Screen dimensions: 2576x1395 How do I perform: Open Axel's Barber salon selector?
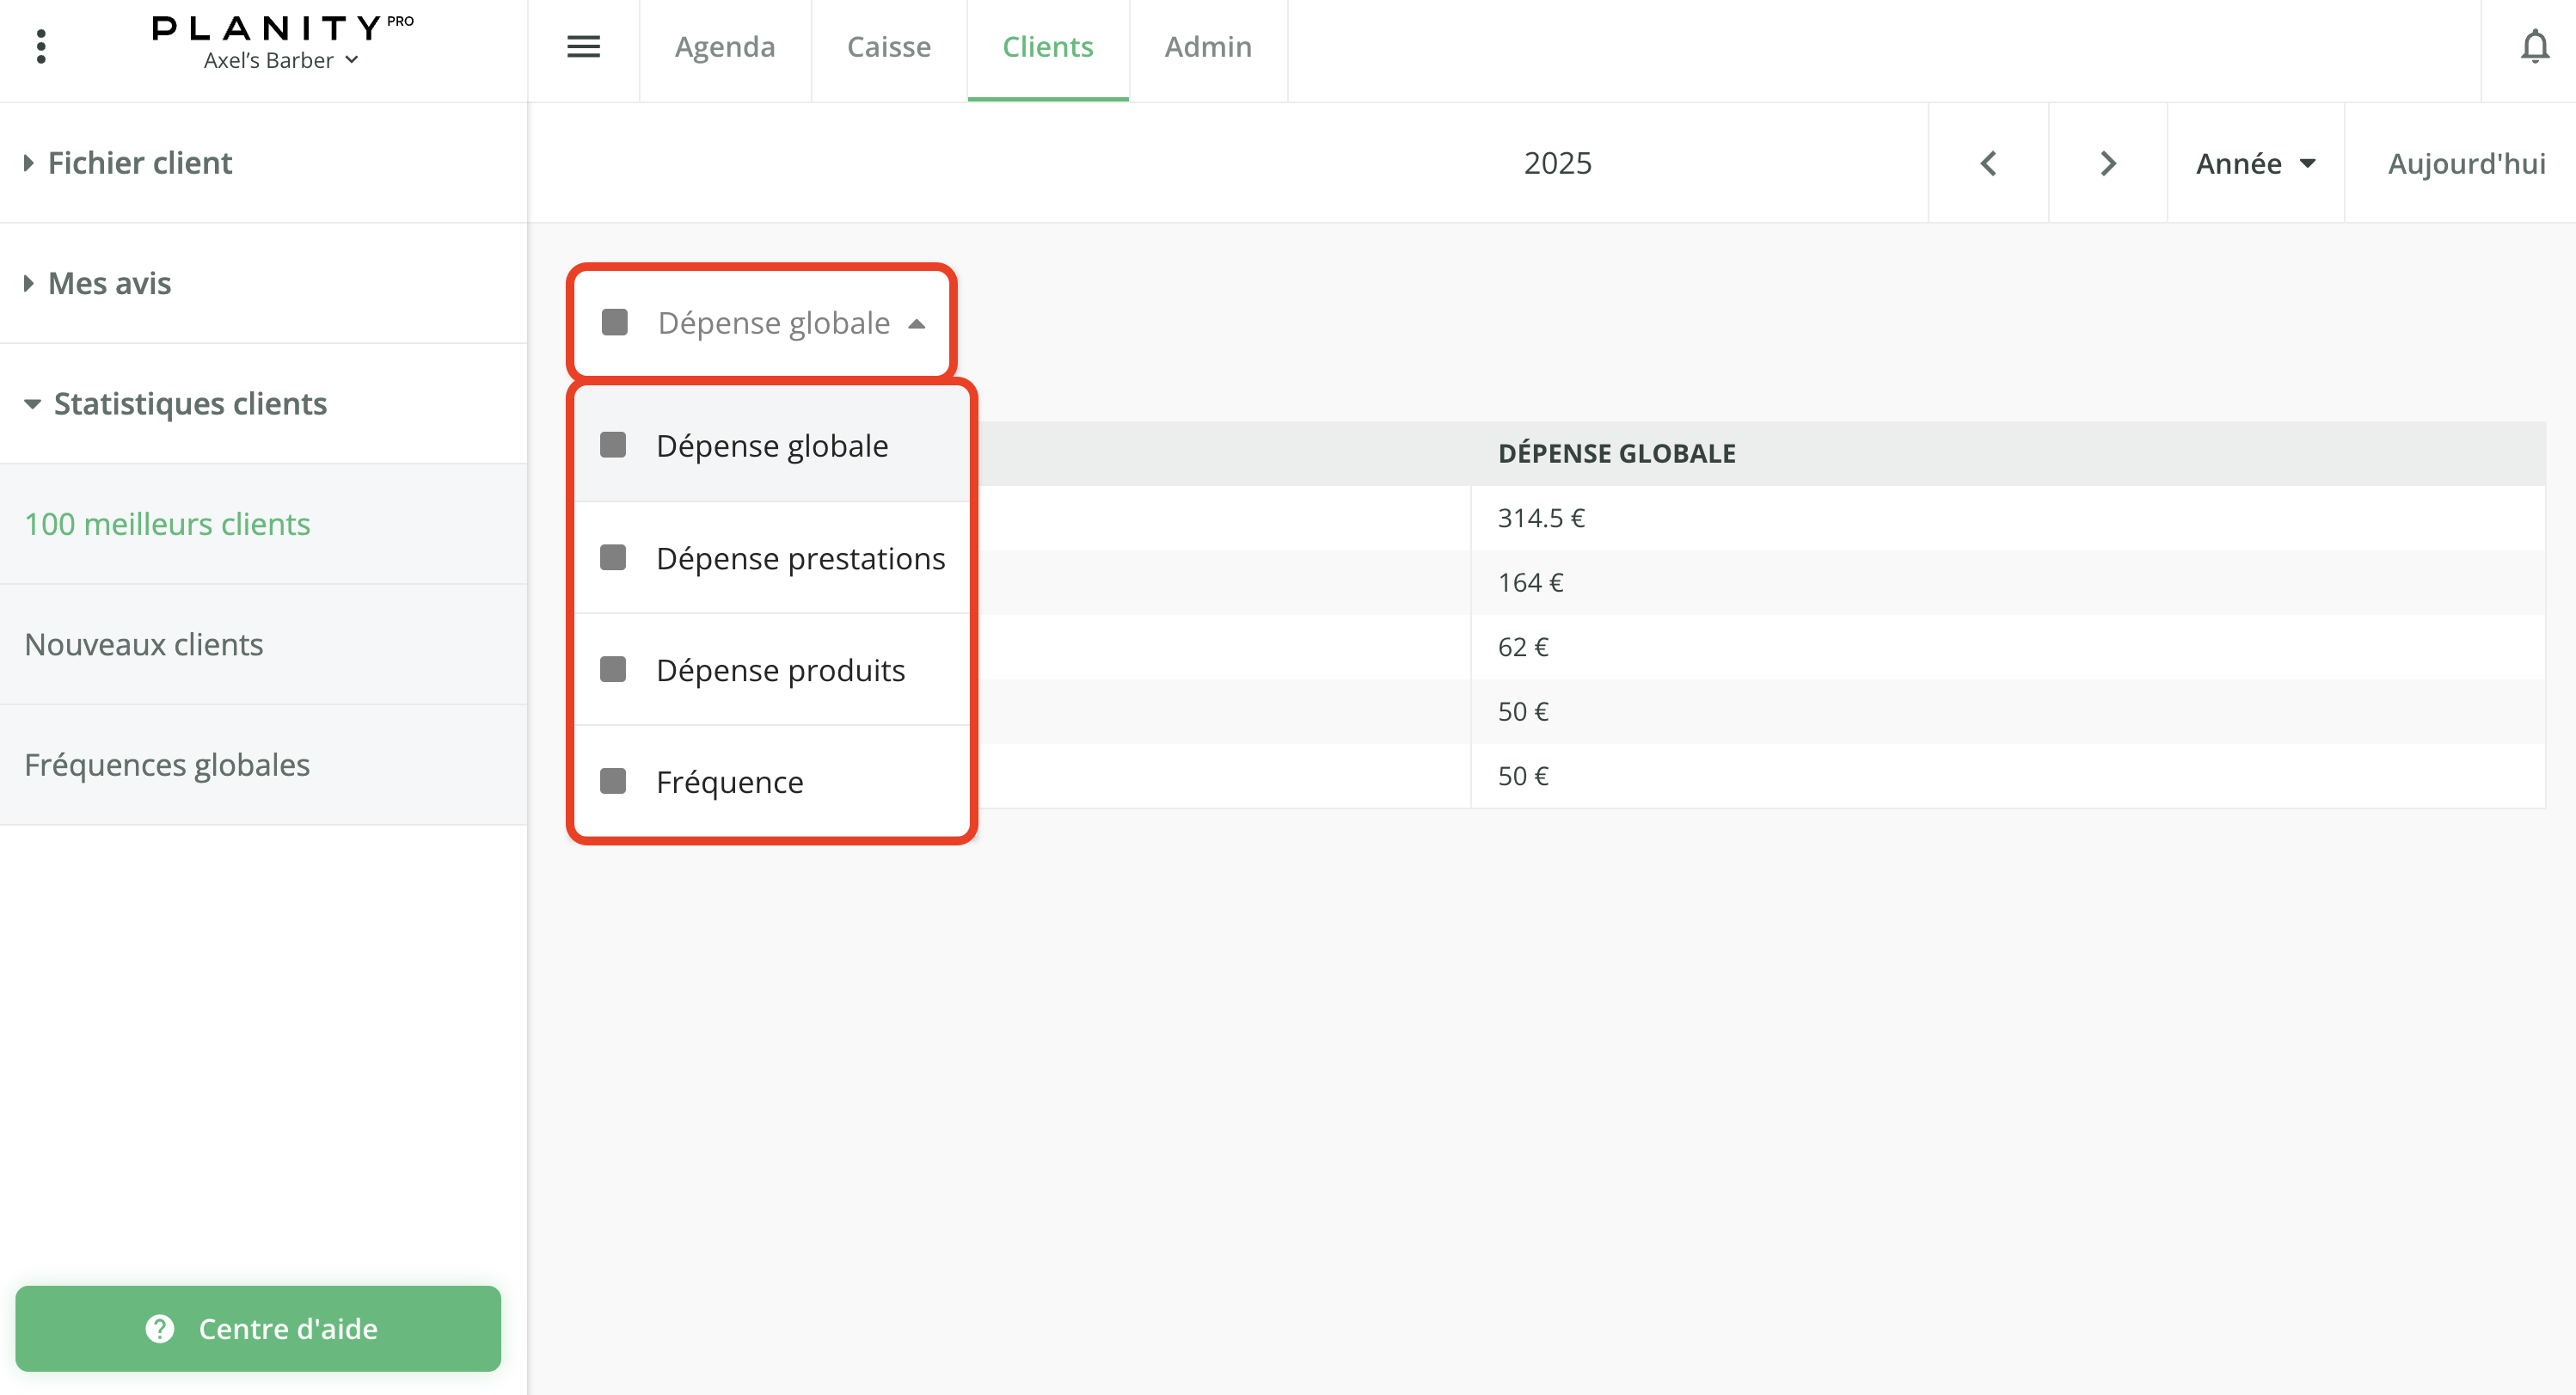(x=280, y=60)
